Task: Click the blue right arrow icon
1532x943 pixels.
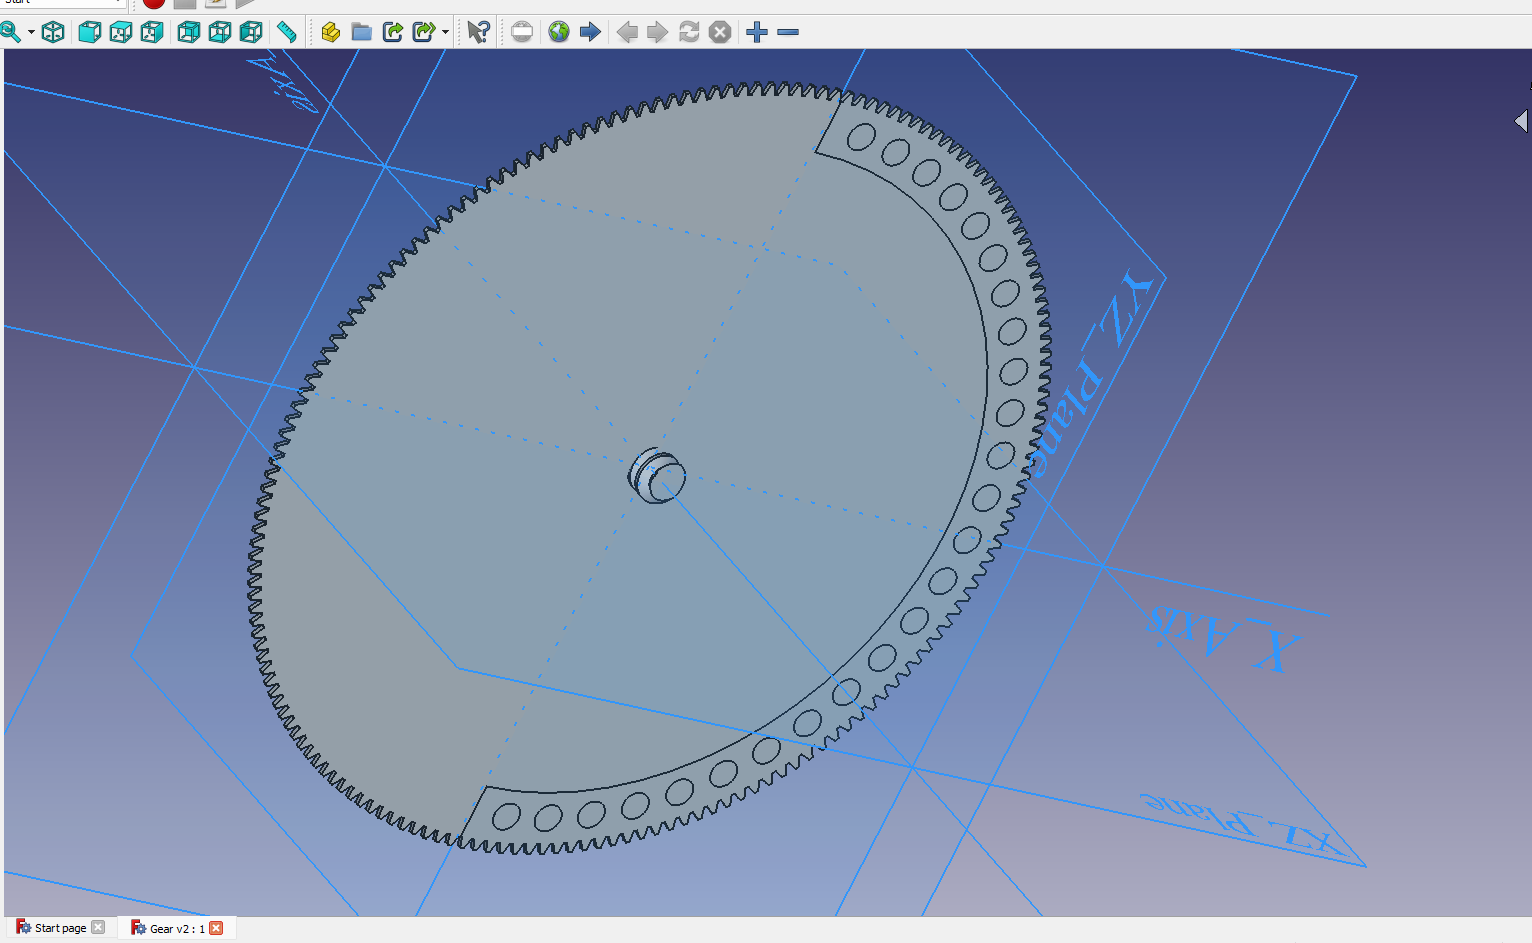Action: click(590, 32)
